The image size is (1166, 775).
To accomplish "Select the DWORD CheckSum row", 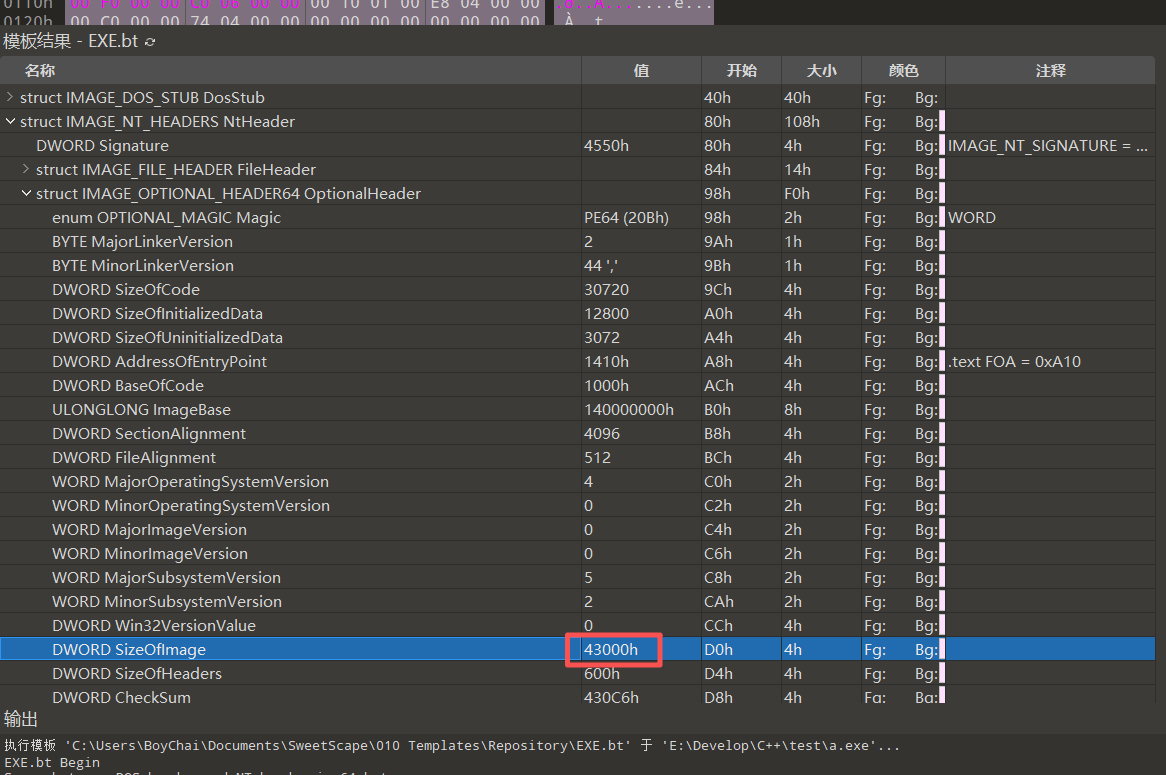I will click(x=121, y=697).
